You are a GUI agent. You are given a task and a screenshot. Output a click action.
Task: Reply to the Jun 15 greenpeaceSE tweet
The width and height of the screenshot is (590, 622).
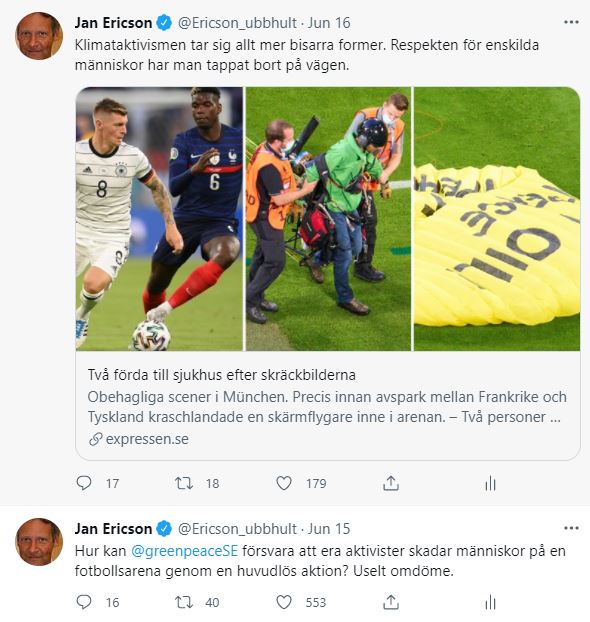point(84,602)
